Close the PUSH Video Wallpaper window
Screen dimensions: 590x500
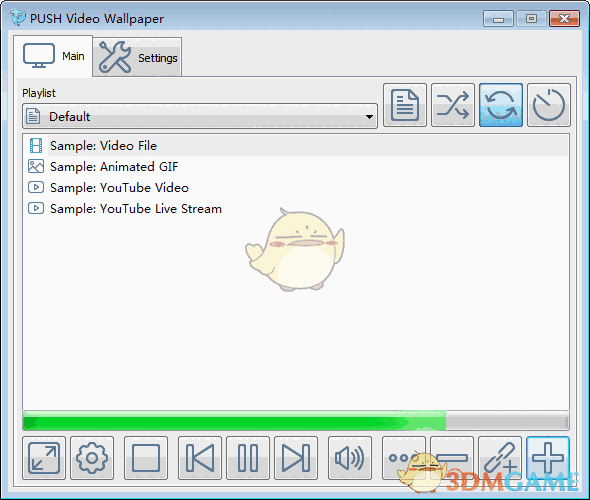564,18
